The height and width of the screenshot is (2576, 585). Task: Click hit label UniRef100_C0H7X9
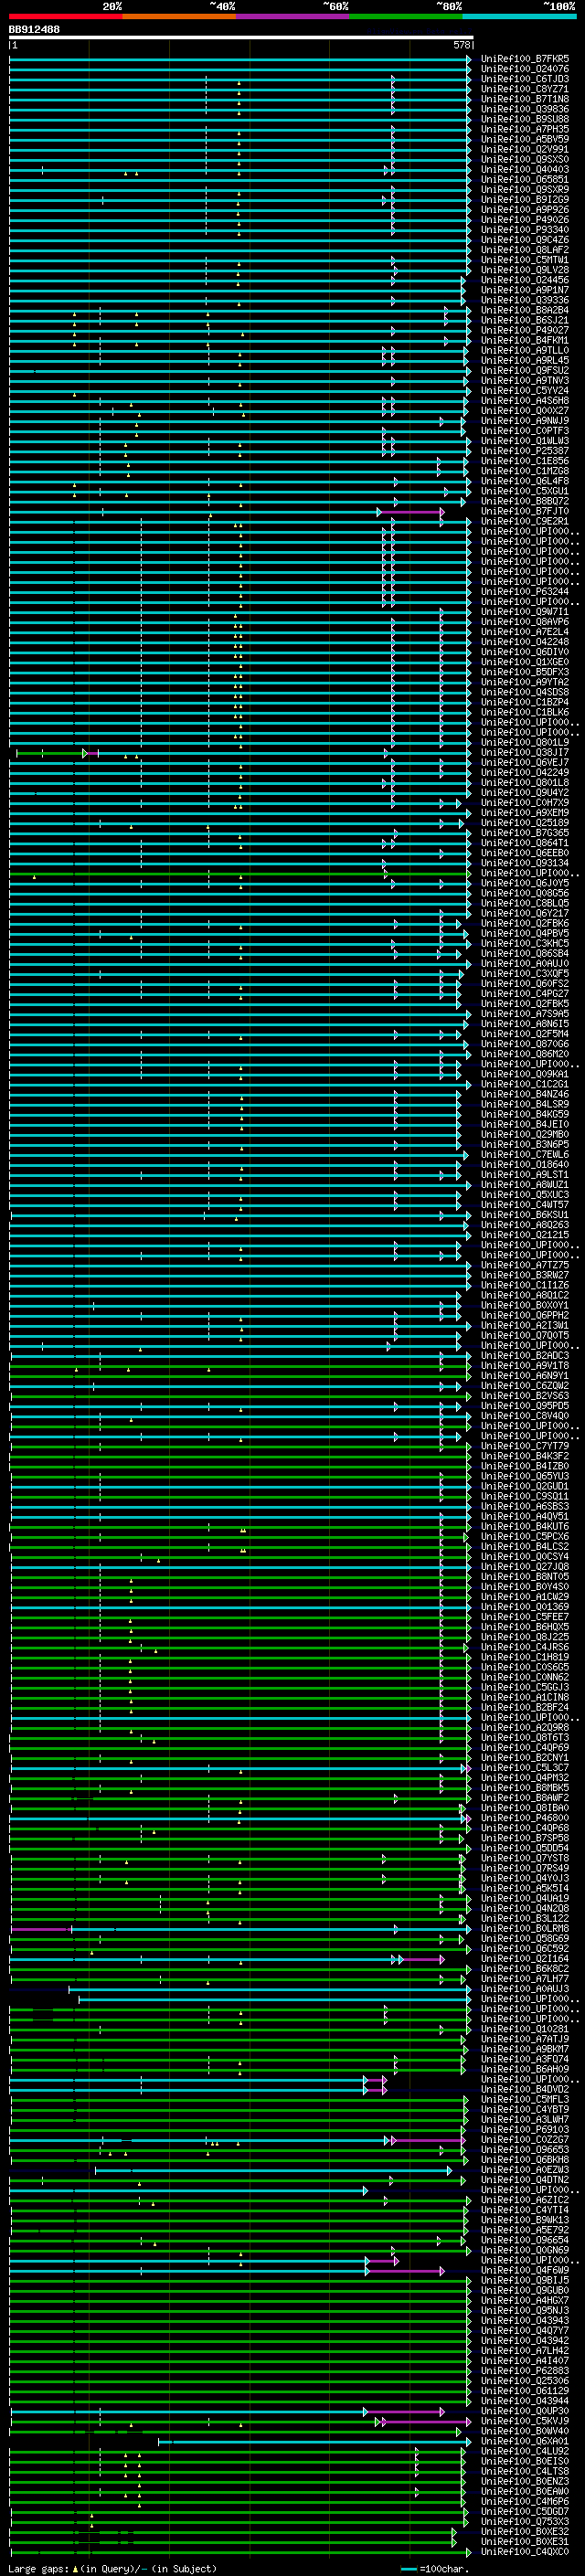pyautogui.click(x=525, y=803)
